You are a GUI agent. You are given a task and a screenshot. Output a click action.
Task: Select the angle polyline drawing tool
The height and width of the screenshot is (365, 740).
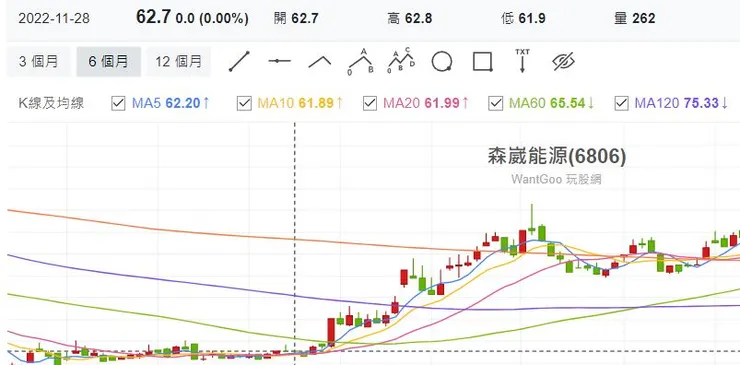[x=320, y=61]
